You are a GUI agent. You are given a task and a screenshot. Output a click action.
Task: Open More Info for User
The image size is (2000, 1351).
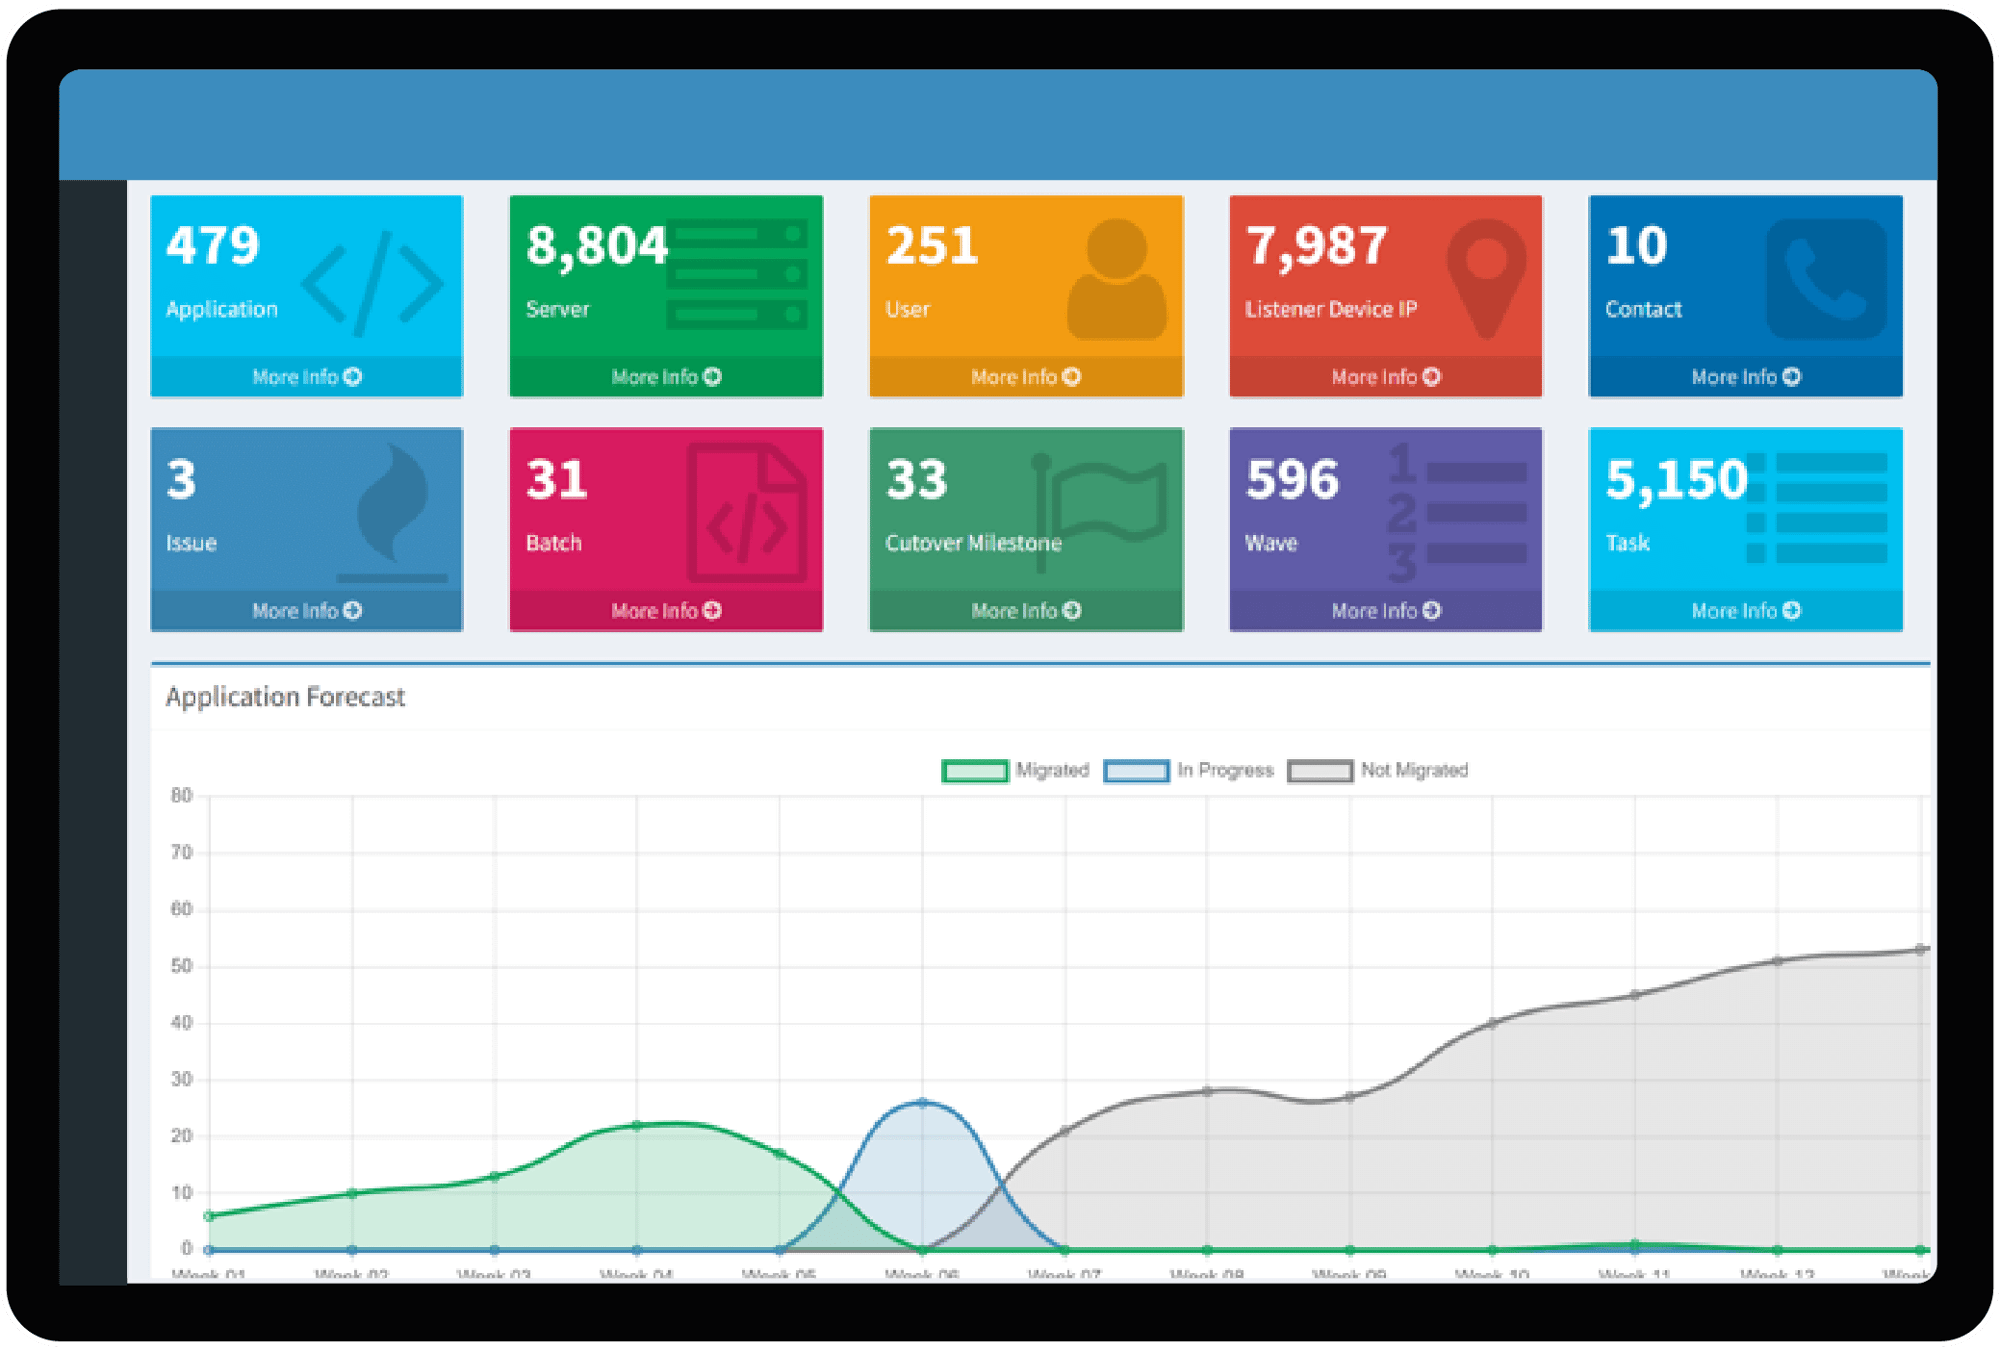coord(1026,377)
